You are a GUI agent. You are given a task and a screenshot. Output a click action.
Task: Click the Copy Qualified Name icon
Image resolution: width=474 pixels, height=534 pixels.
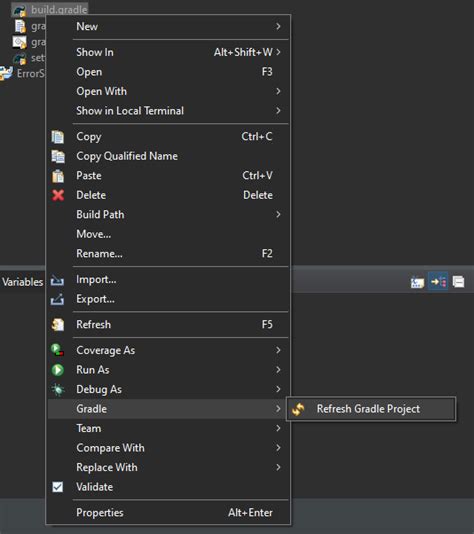(58, 156)
